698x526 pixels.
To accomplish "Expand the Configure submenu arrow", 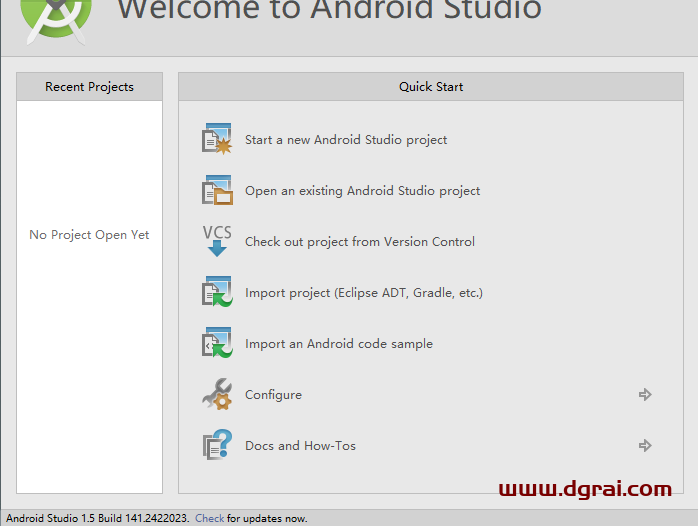I will point(645,394).
